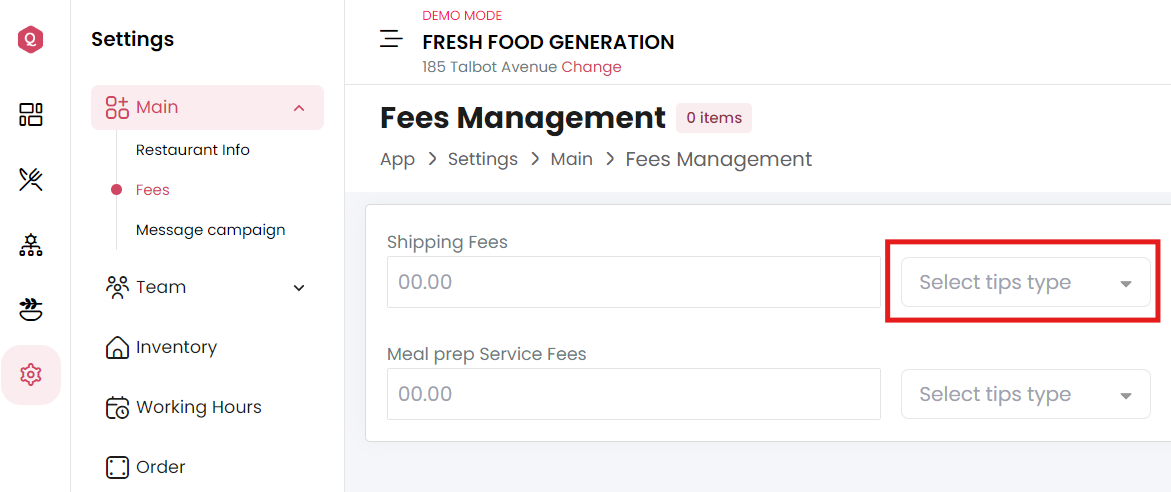Open Shipping Fees tips type dropdown

point(1025,282)
